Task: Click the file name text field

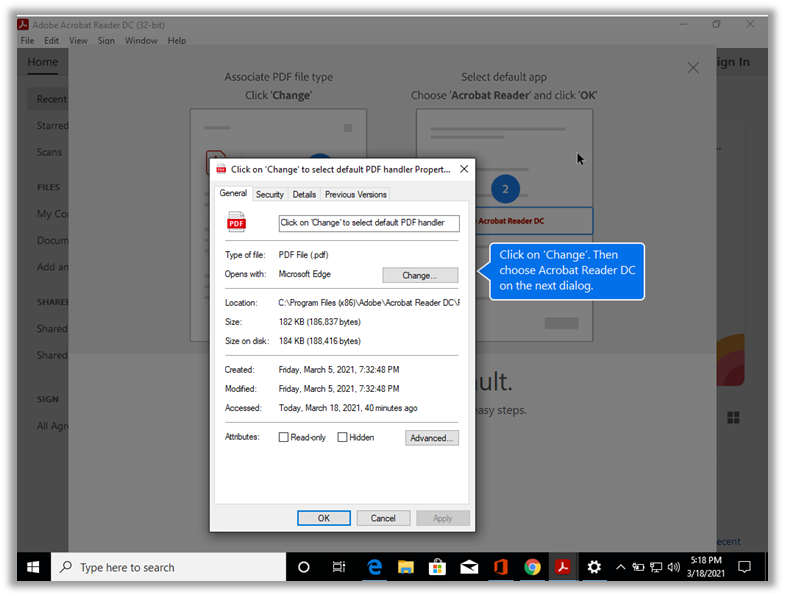Action: [x=369, y=223]
